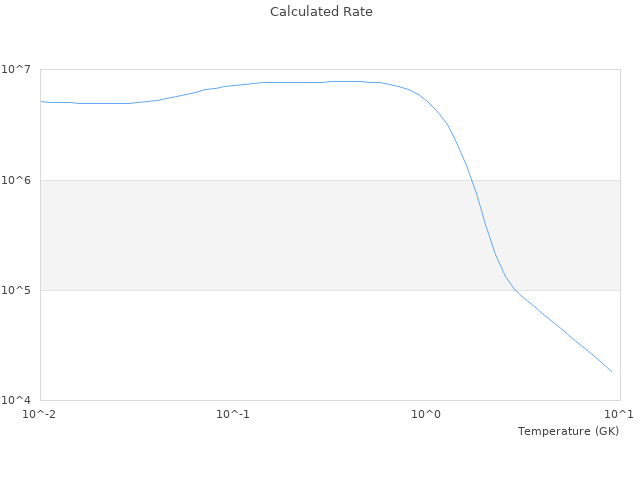Click the "Calculated Rate" chart title
Image resolution: width=640 pixels, height=480 pixels.
(x=321, y=12)
